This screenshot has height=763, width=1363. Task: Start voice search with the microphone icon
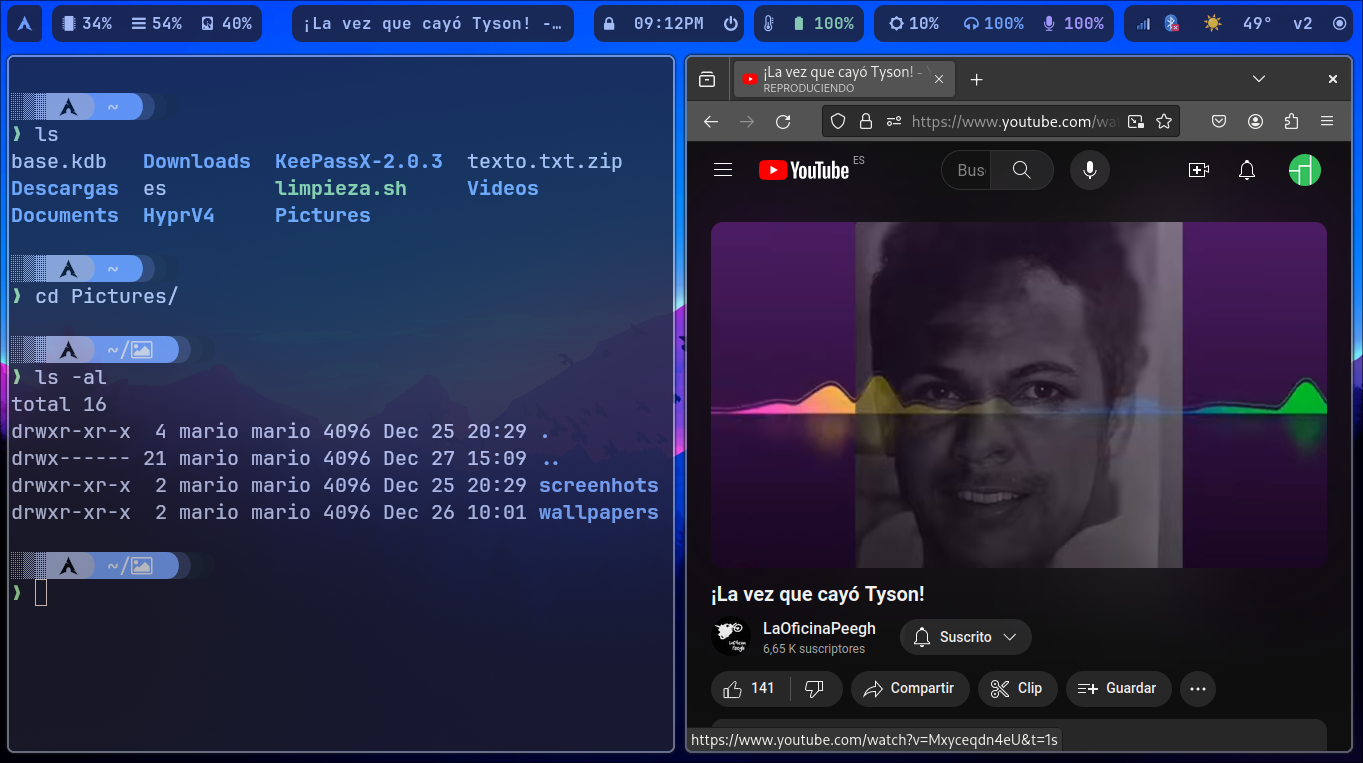(1090, 170)
